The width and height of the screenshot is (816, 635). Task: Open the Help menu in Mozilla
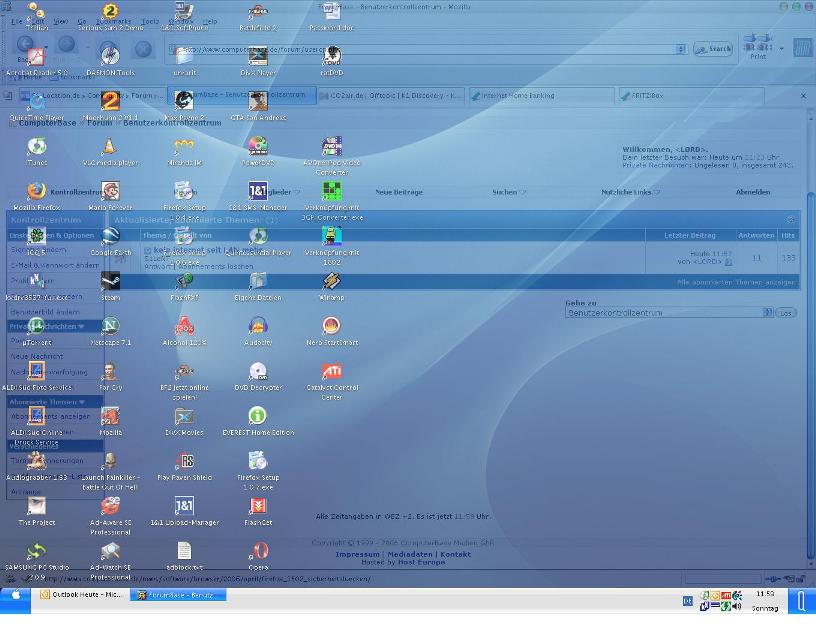click(210, 21)
